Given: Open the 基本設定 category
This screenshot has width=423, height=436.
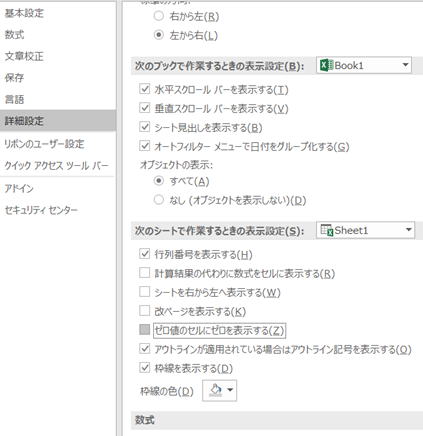Looking at the screenshot, I should pyautogui.click(x=24, y=13).
